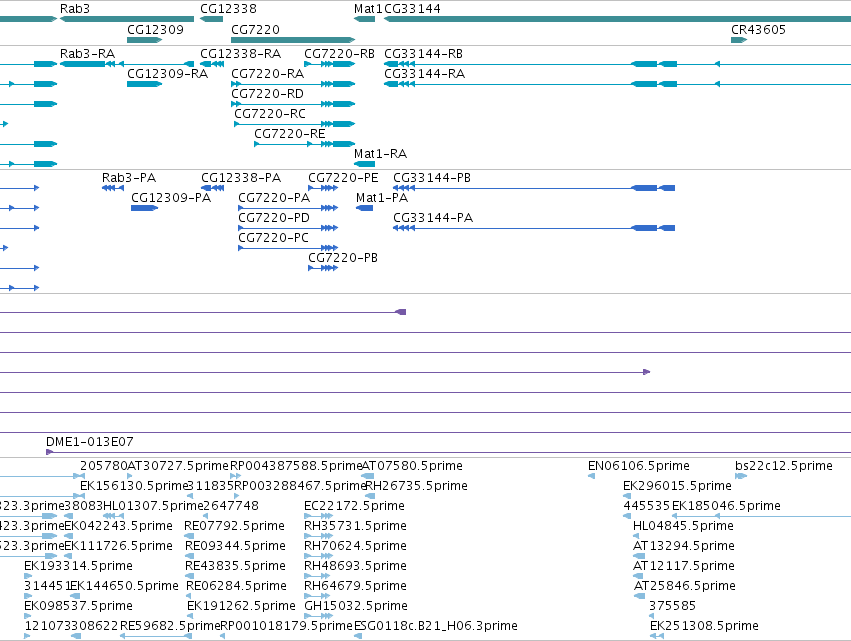Click protein CG7220-PC

(273, 238)
